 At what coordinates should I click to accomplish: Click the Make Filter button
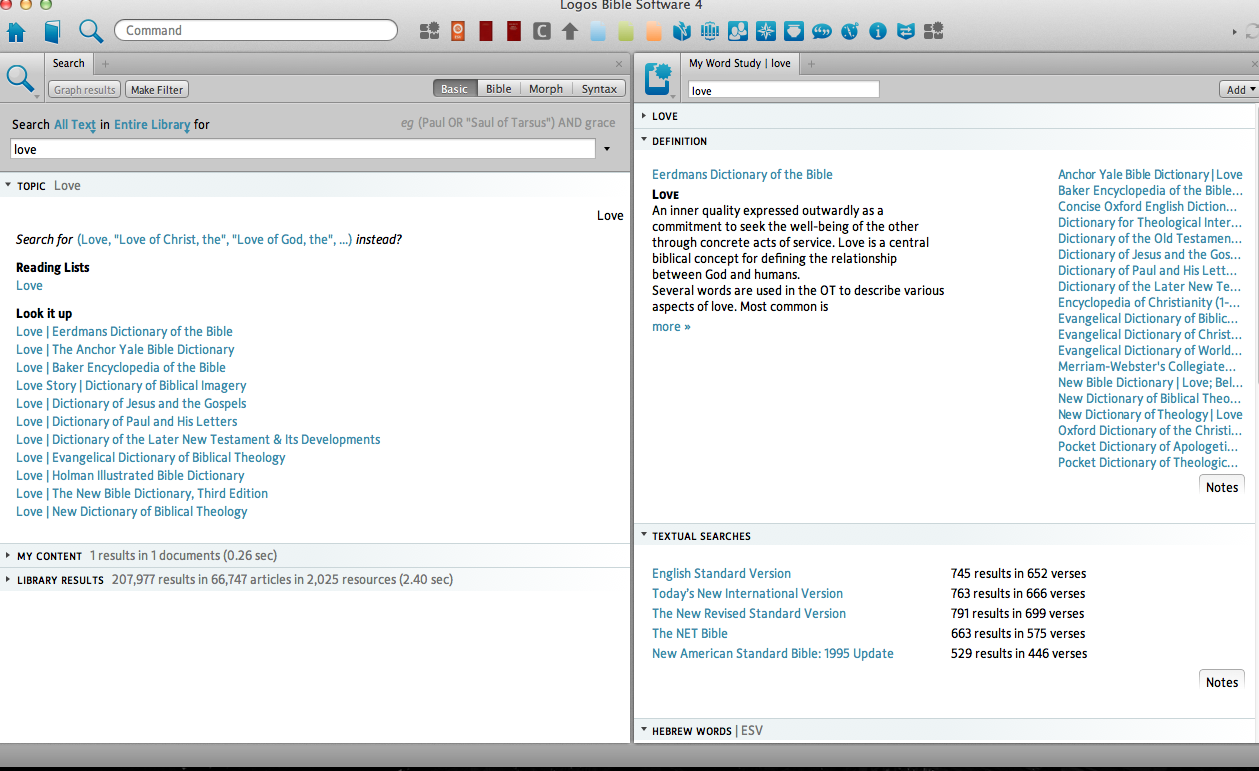[157, 90]
